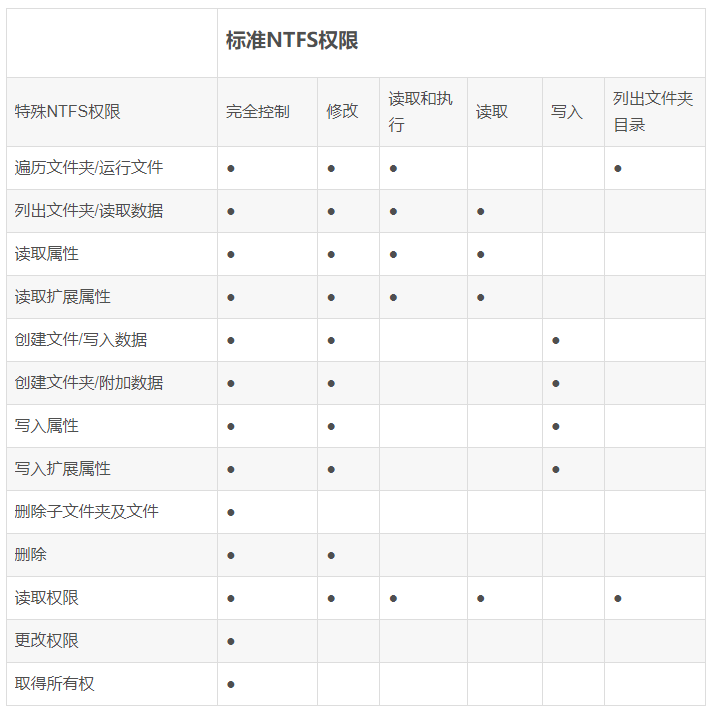Click the 读取 column header
Image resolution: width=713 pixels, height=713 pixels.
pyautogui.click(x=492, y=111)
